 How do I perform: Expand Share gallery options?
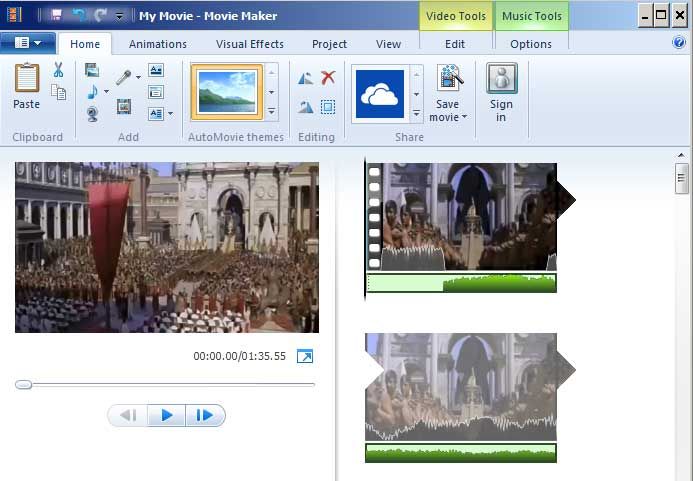[416, 113]
